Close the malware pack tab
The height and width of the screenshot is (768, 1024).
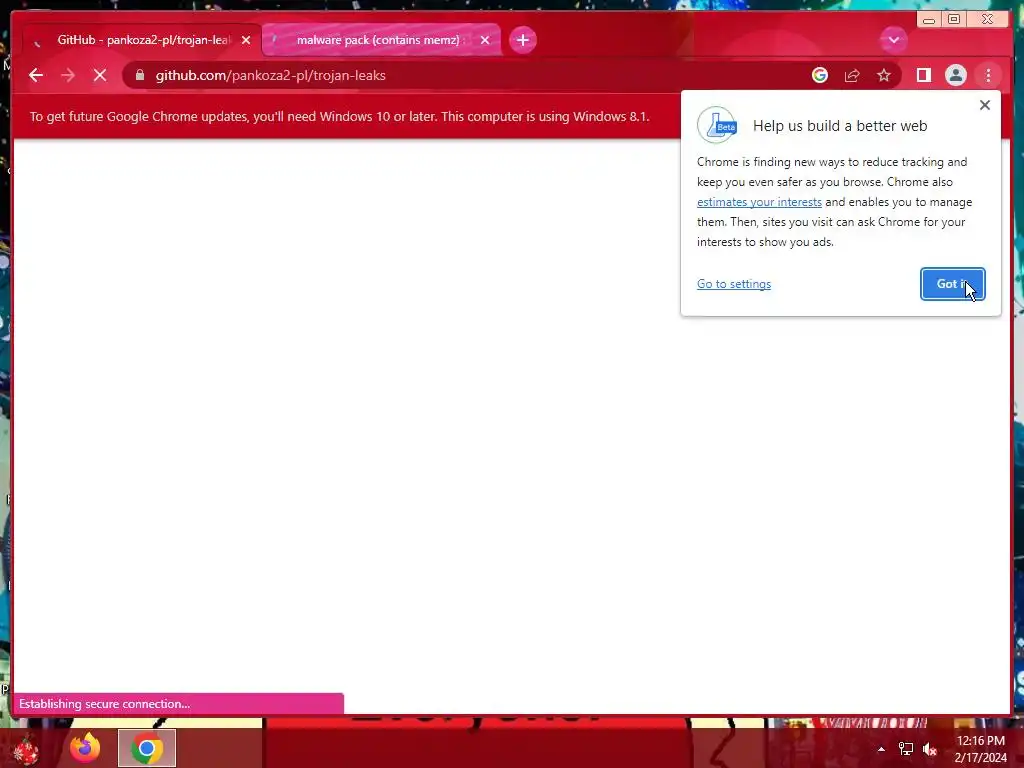tap(485, 40)
